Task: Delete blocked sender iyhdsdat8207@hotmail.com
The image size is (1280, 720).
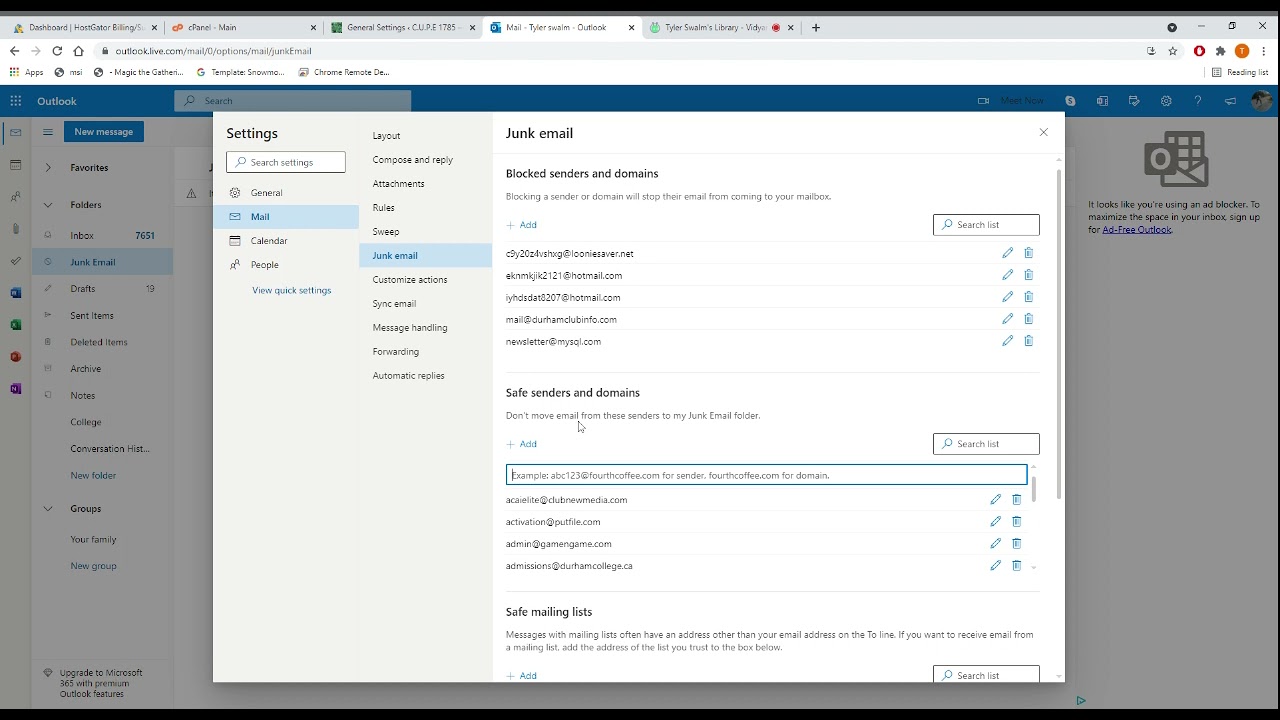Action: click(x=1028, y=297)
